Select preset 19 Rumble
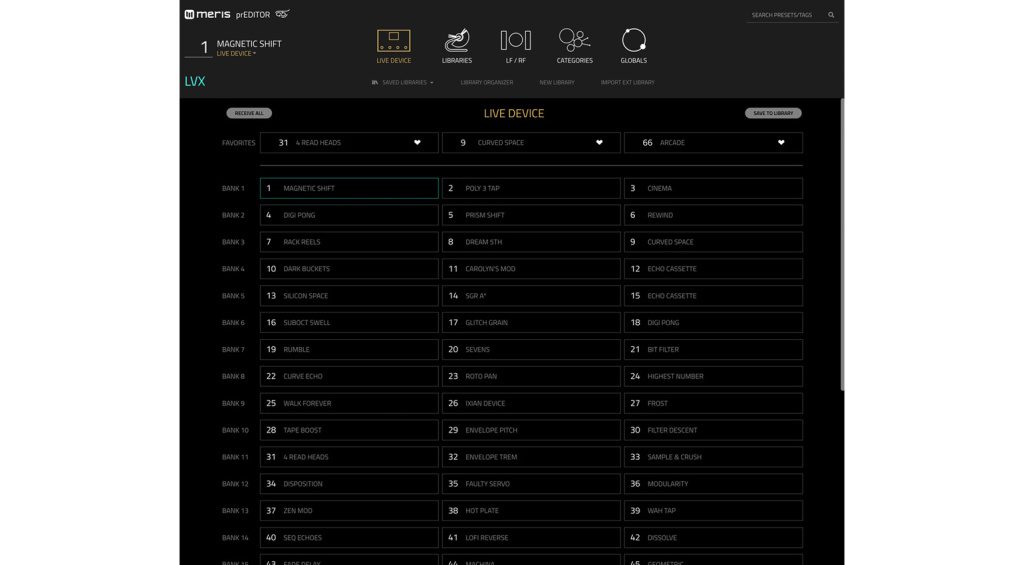Screen dimensions: 1024x565 tap(349, 349)
